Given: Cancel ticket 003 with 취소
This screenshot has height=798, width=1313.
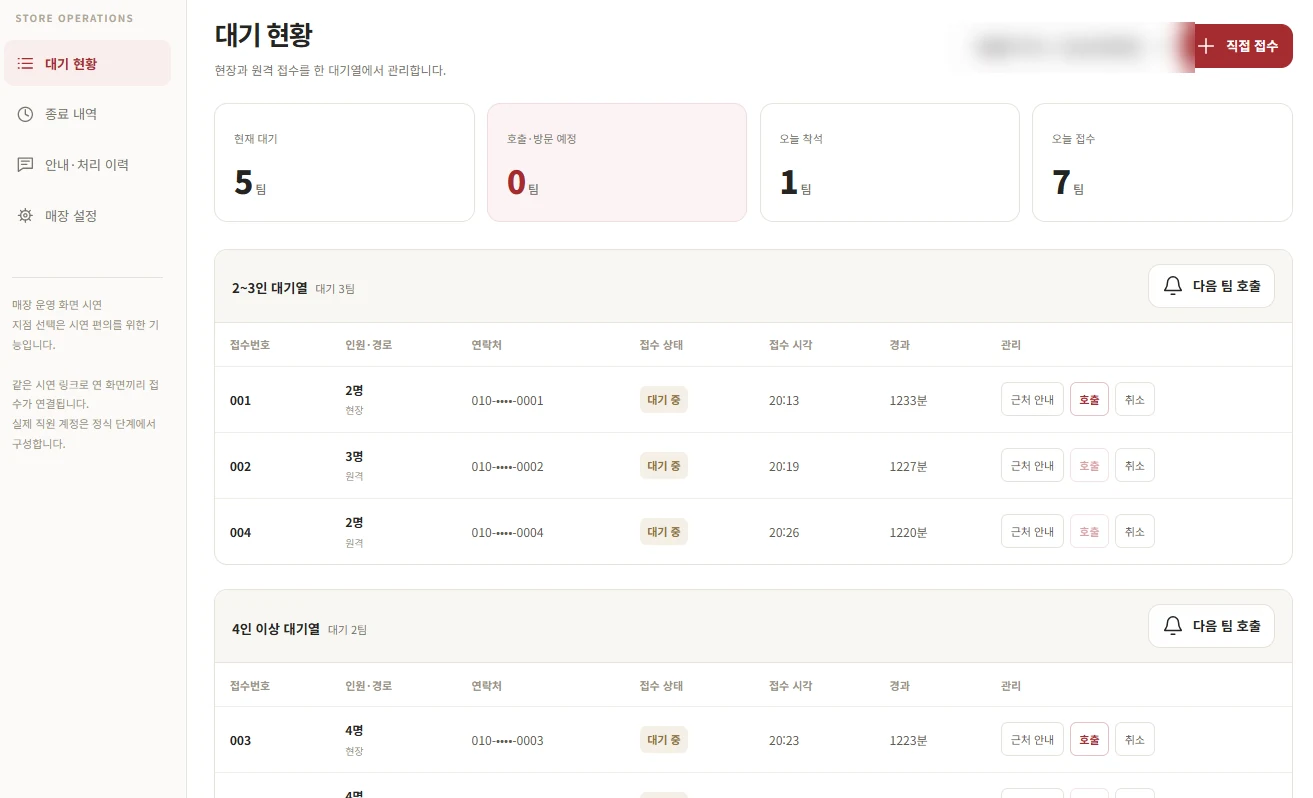Looking at the screenshot, I should pyautogui.click(x=1135, y=740).
